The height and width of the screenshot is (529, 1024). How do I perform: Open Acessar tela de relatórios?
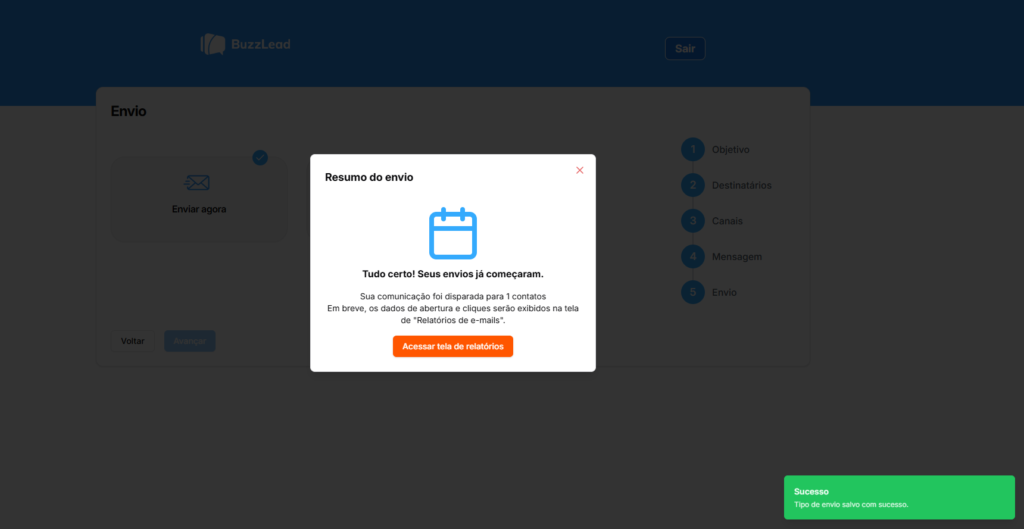[453, 346]
